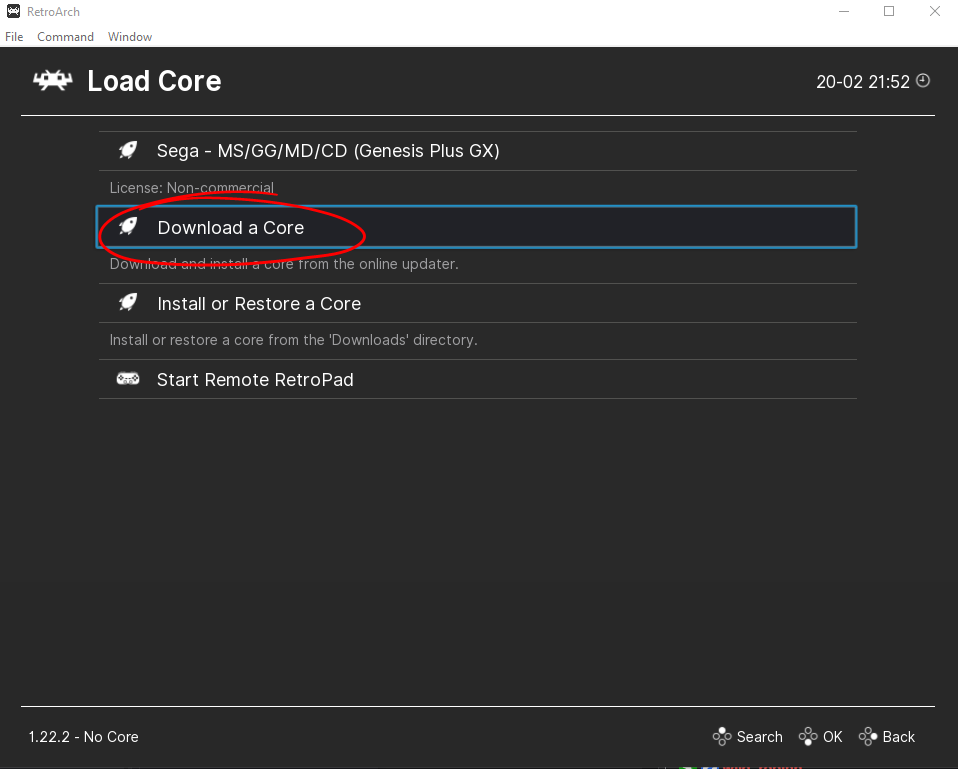Click the rocket icon beside Genesis Plus GX
Viewport: 958px width, 769px height.
127,150
